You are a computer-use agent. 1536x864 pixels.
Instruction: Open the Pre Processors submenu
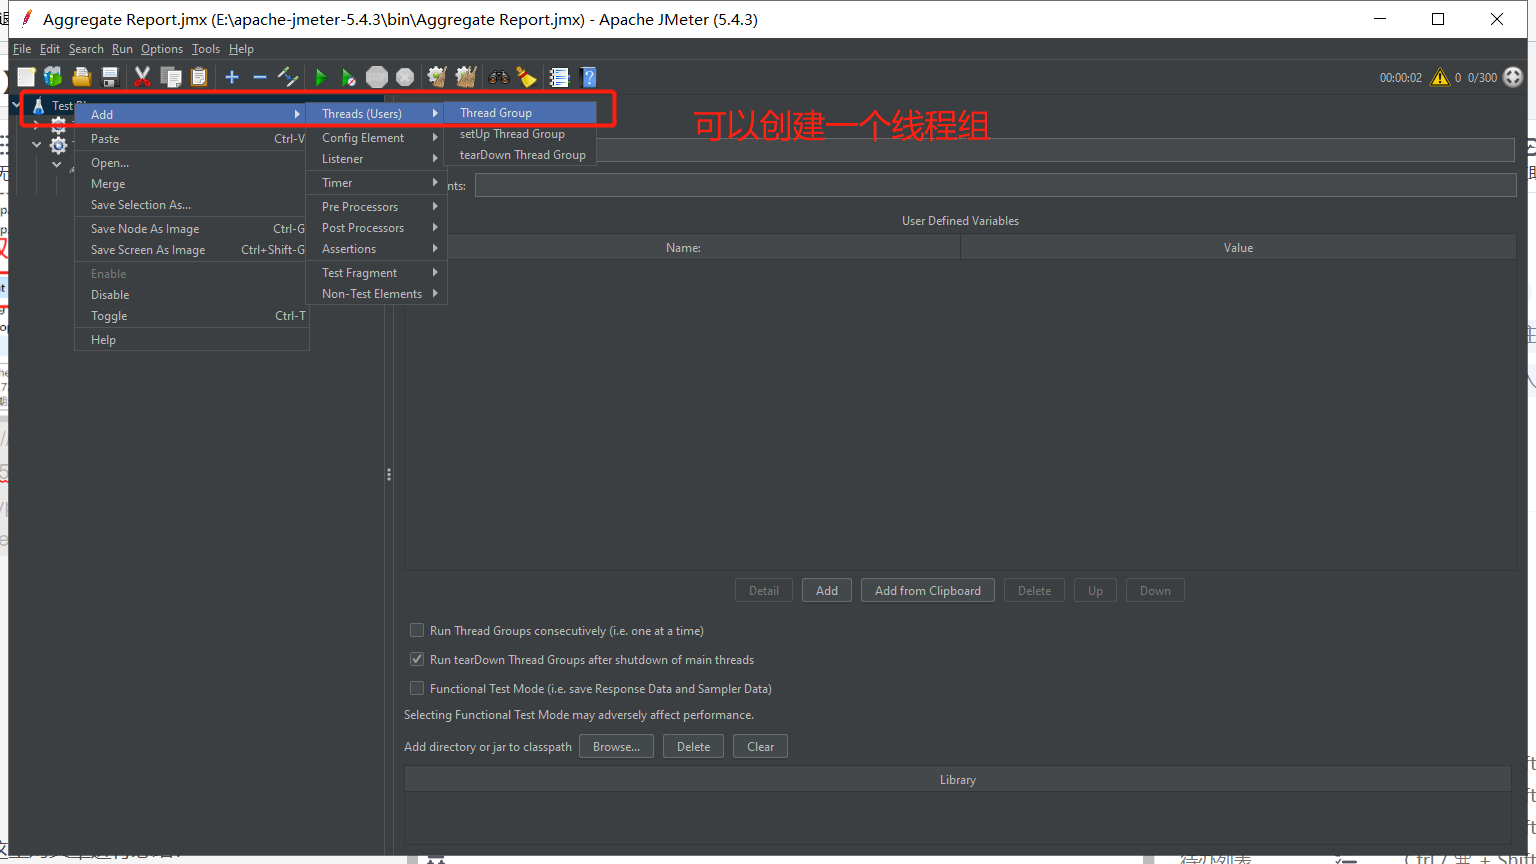click(x=376, y=207)
